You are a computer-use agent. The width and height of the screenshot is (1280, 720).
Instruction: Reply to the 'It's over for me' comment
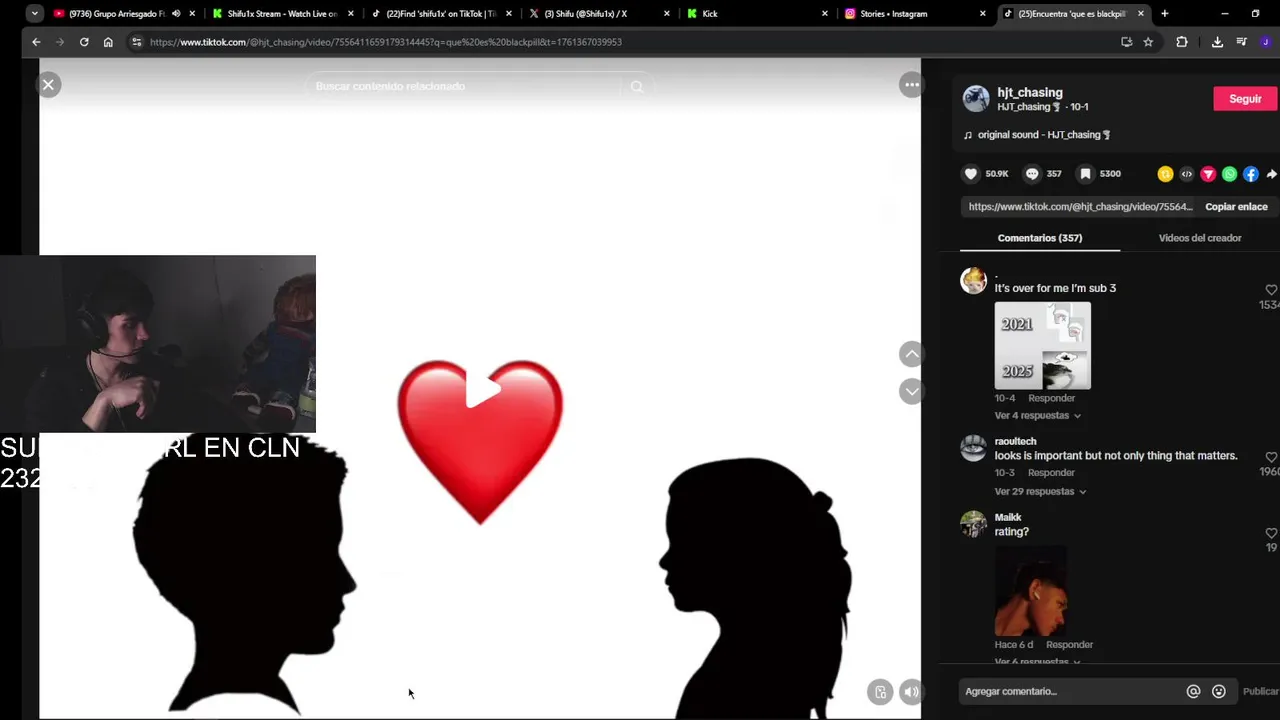(1052, 398)
